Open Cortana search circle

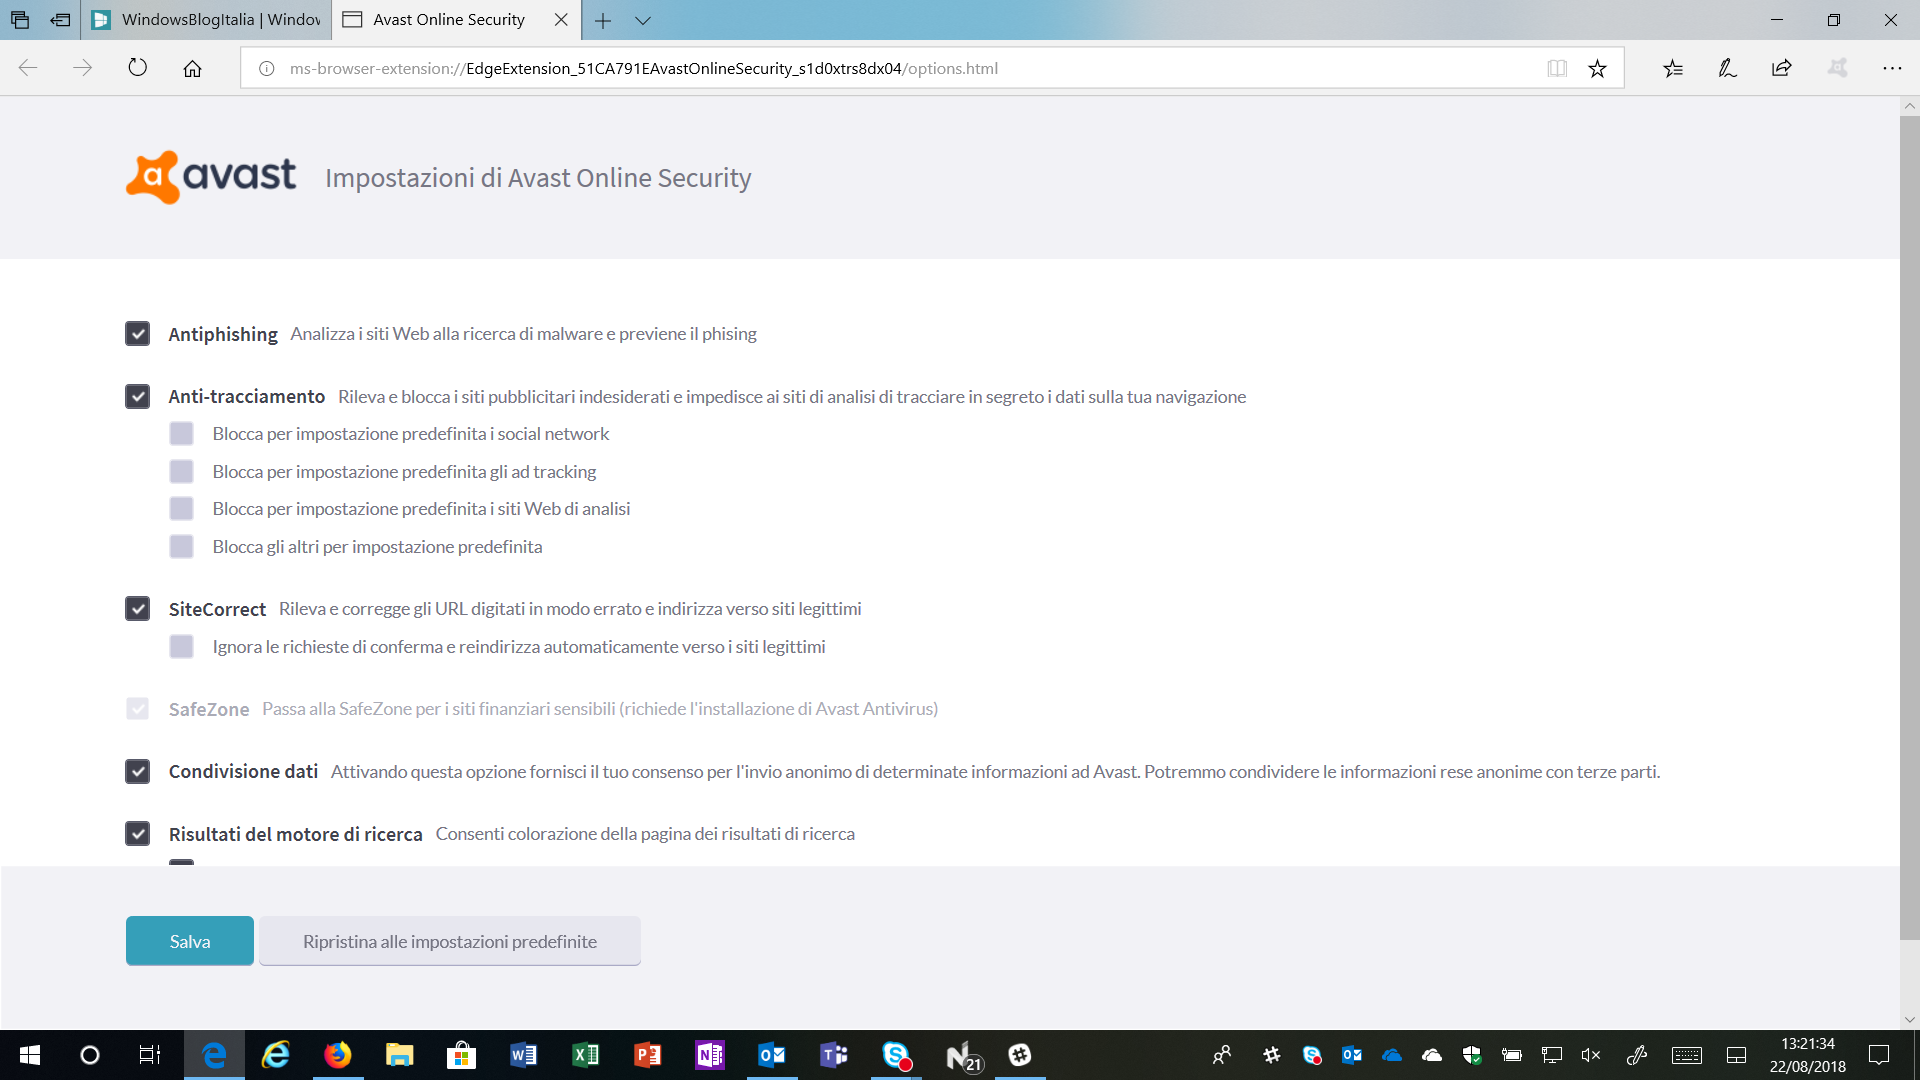[90, 1055]
